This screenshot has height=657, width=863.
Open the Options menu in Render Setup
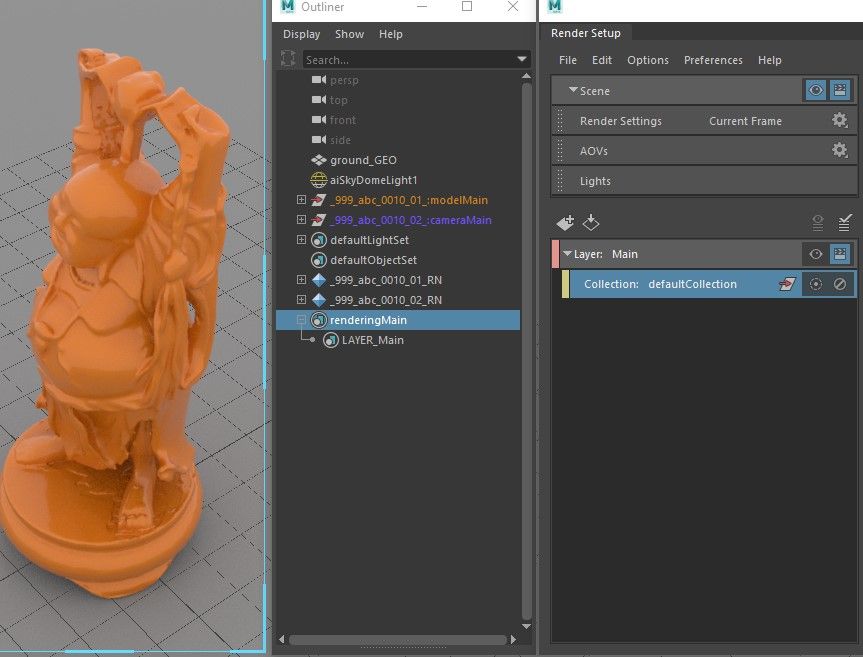pos(647,60)
